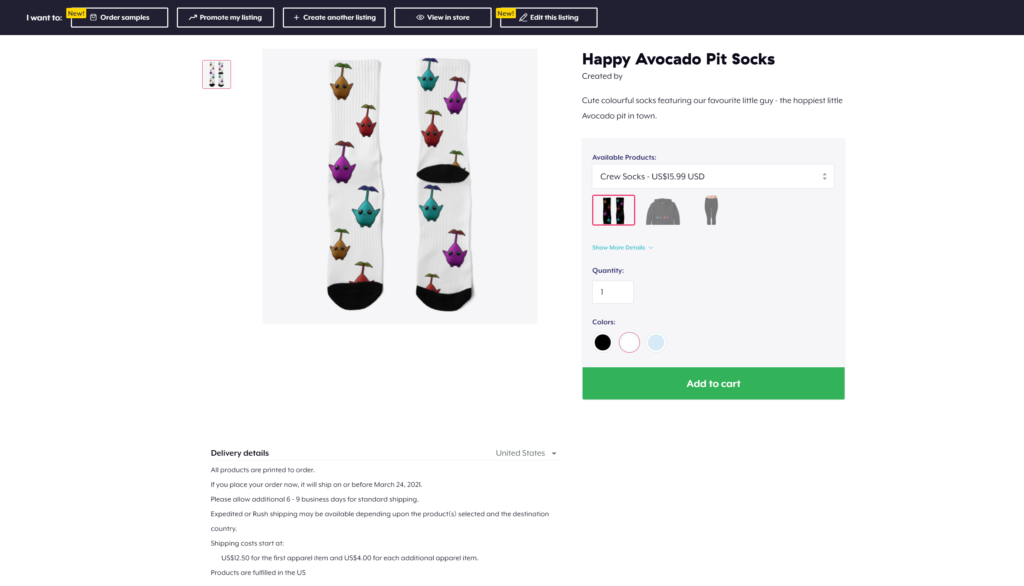Expand Show More Details
1024x586 pixels.
pyautogui.click(x=622, y=248)
